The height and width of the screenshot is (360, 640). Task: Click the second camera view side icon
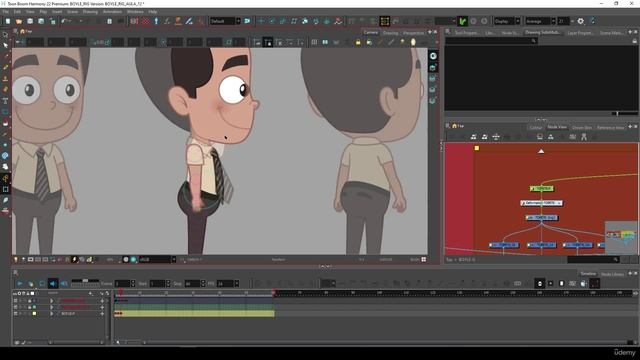[433, 67]
